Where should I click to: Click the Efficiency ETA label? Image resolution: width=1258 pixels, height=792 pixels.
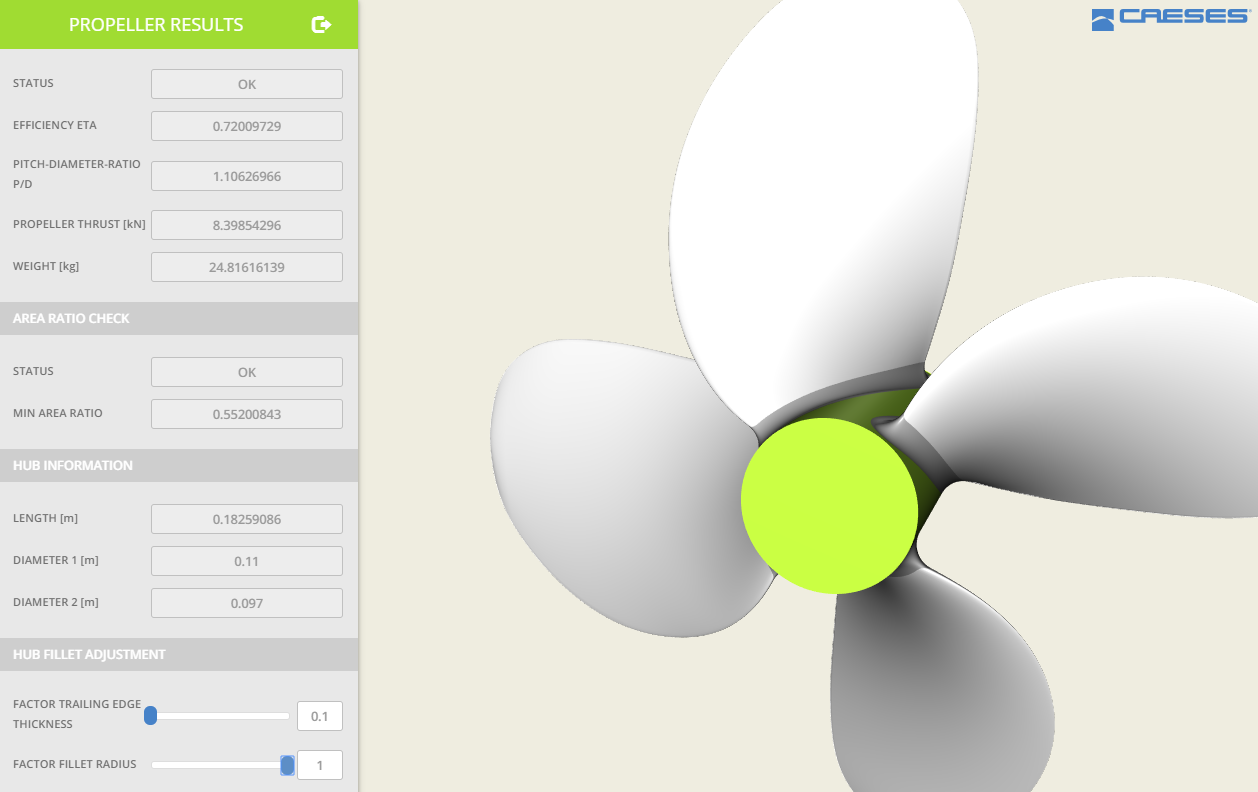click(55, 125)
